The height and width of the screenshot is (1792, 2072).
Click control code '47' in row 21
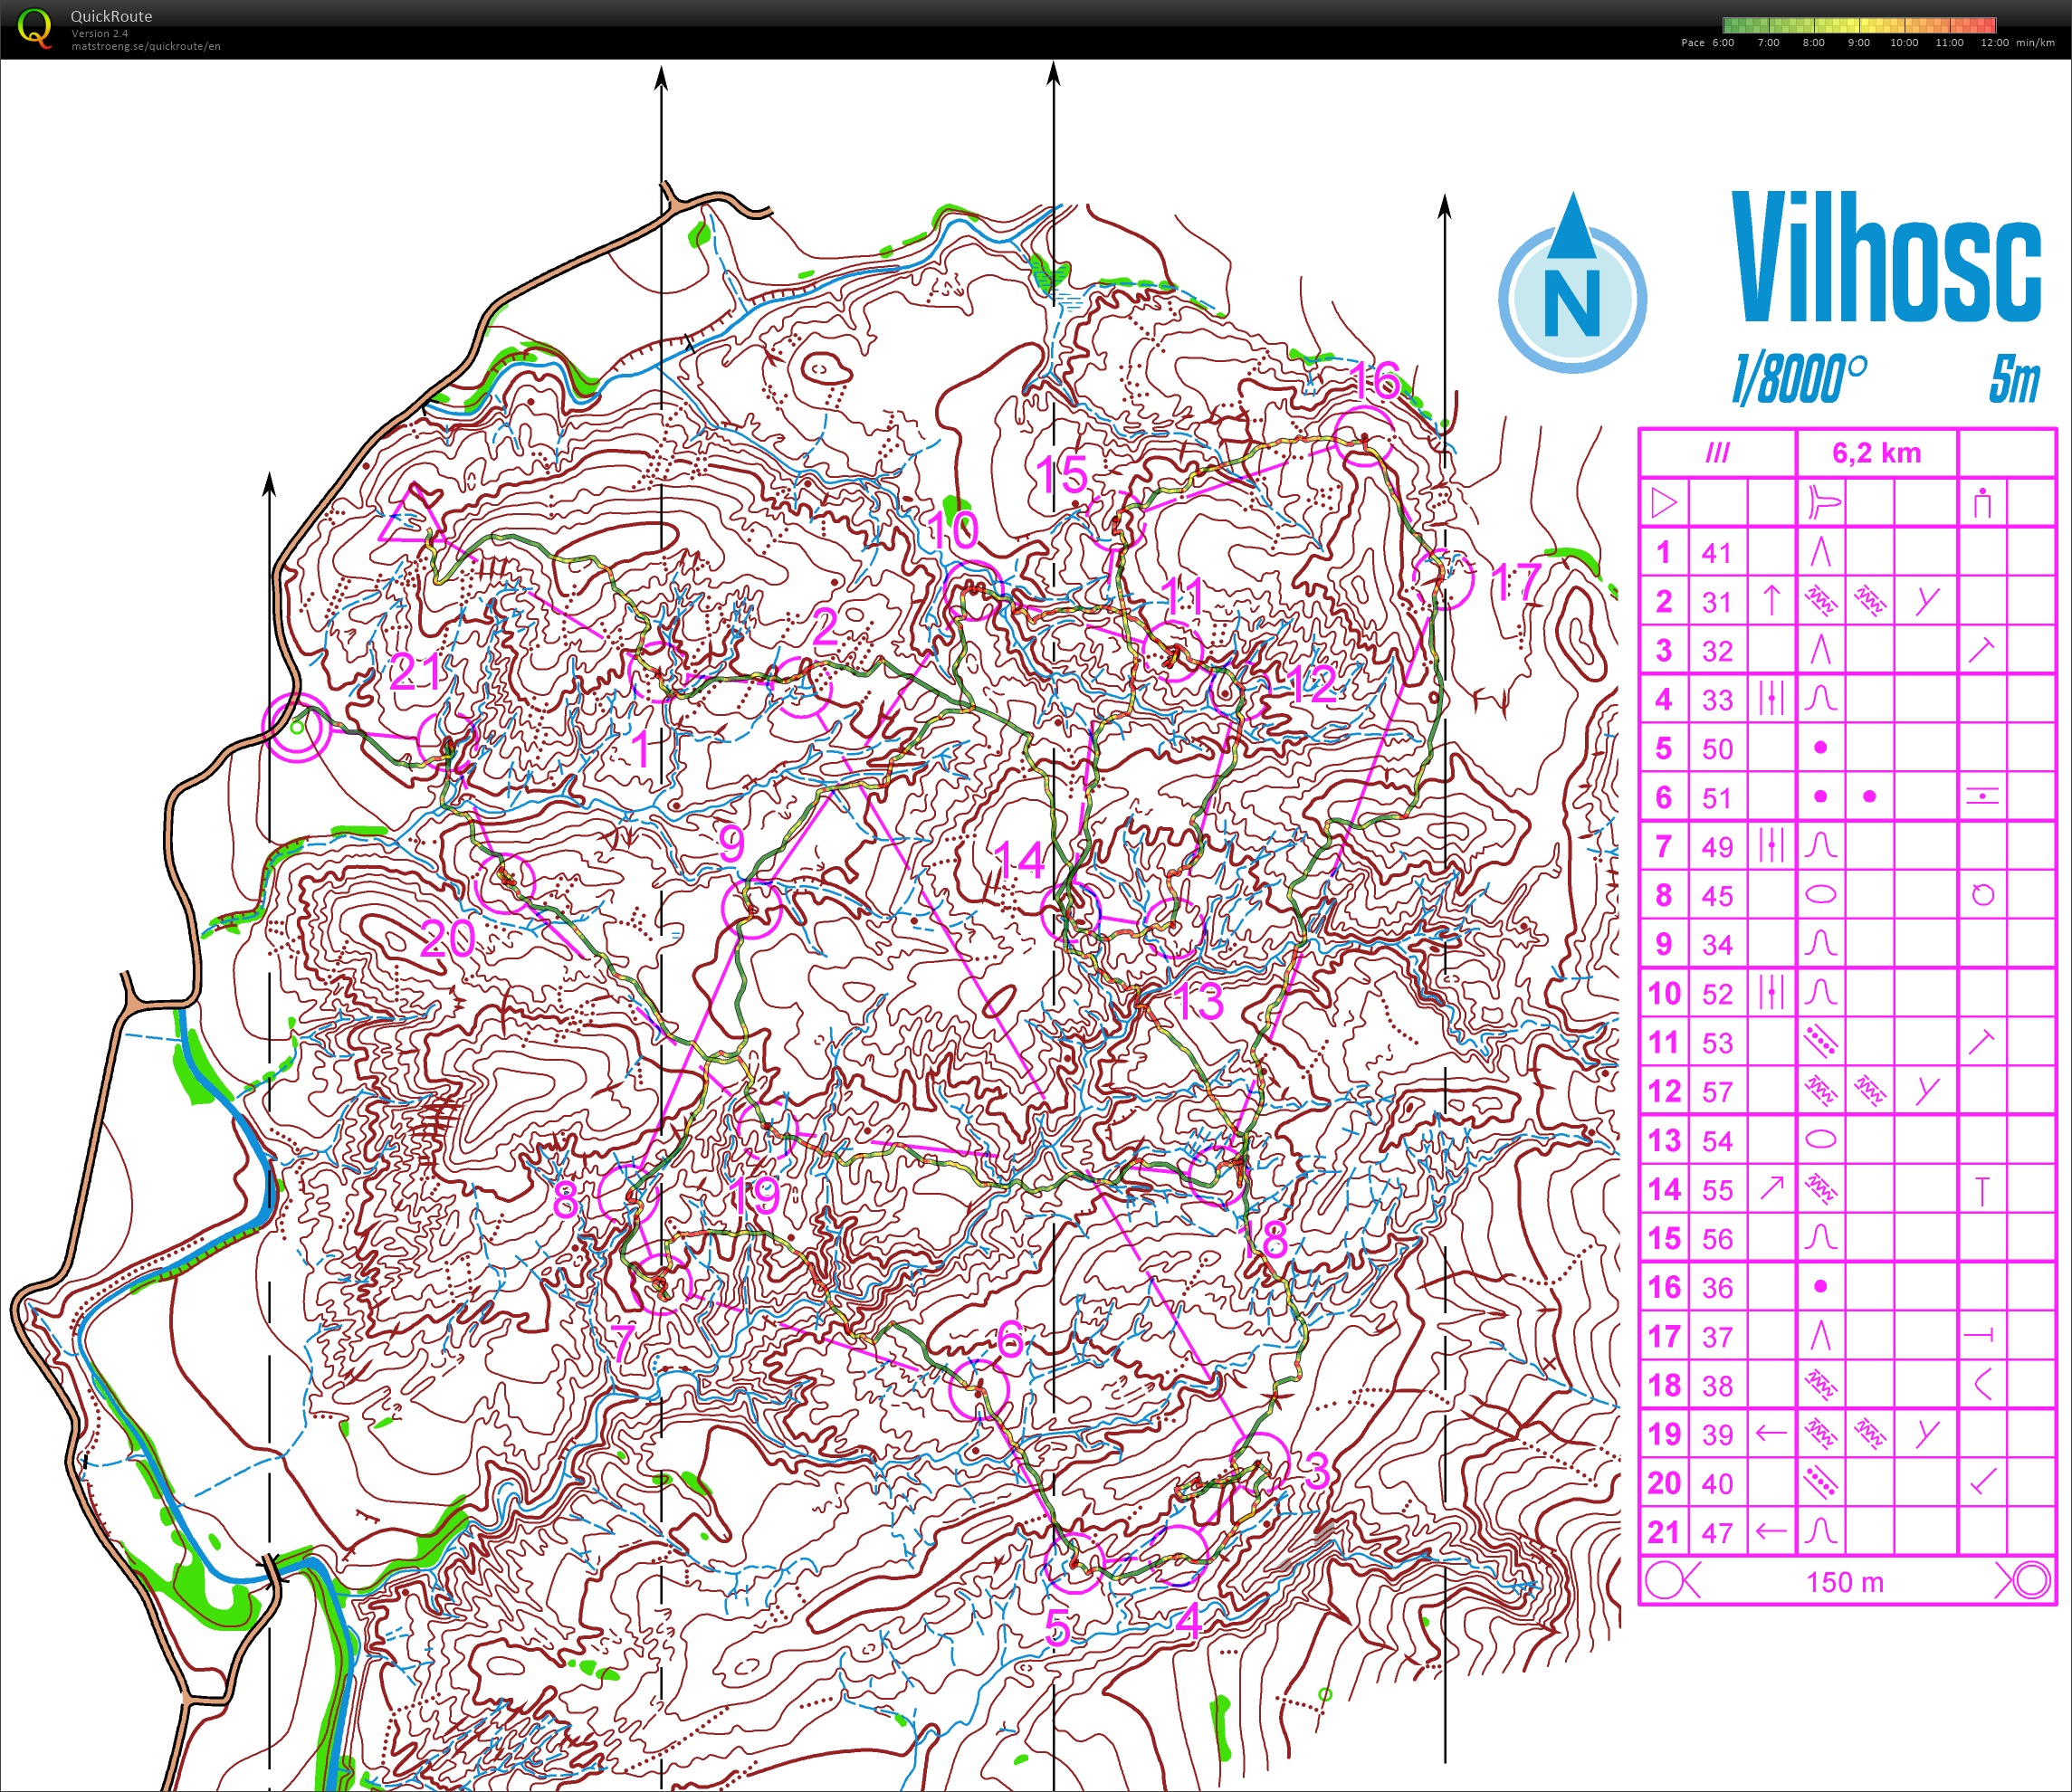1717,1532
